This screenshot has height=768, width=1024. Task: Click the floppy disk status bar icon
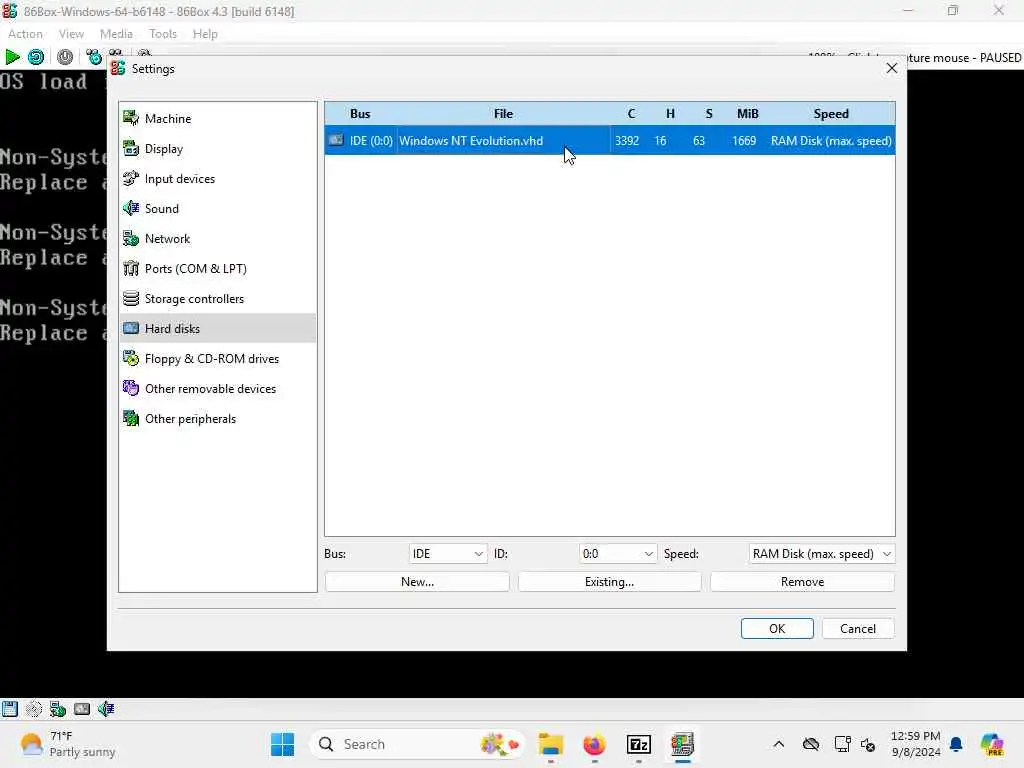10,709
